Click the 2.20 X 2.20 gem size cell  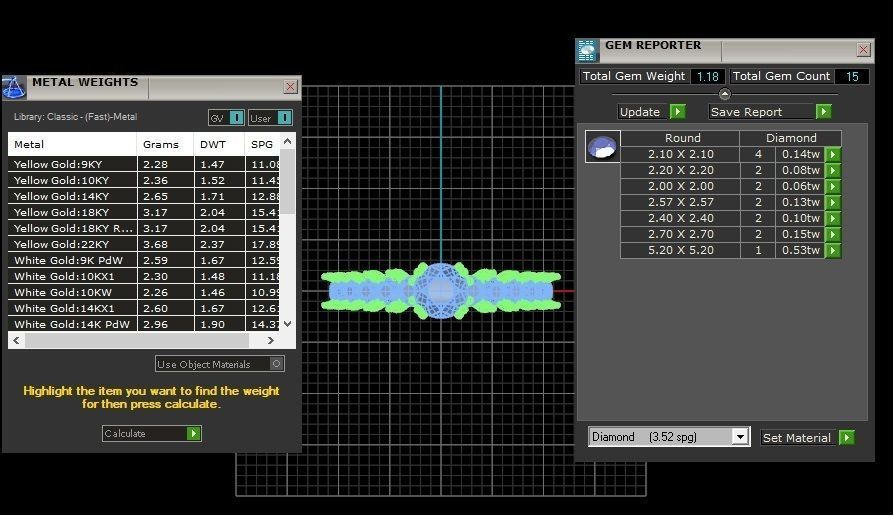coord(680,170)
